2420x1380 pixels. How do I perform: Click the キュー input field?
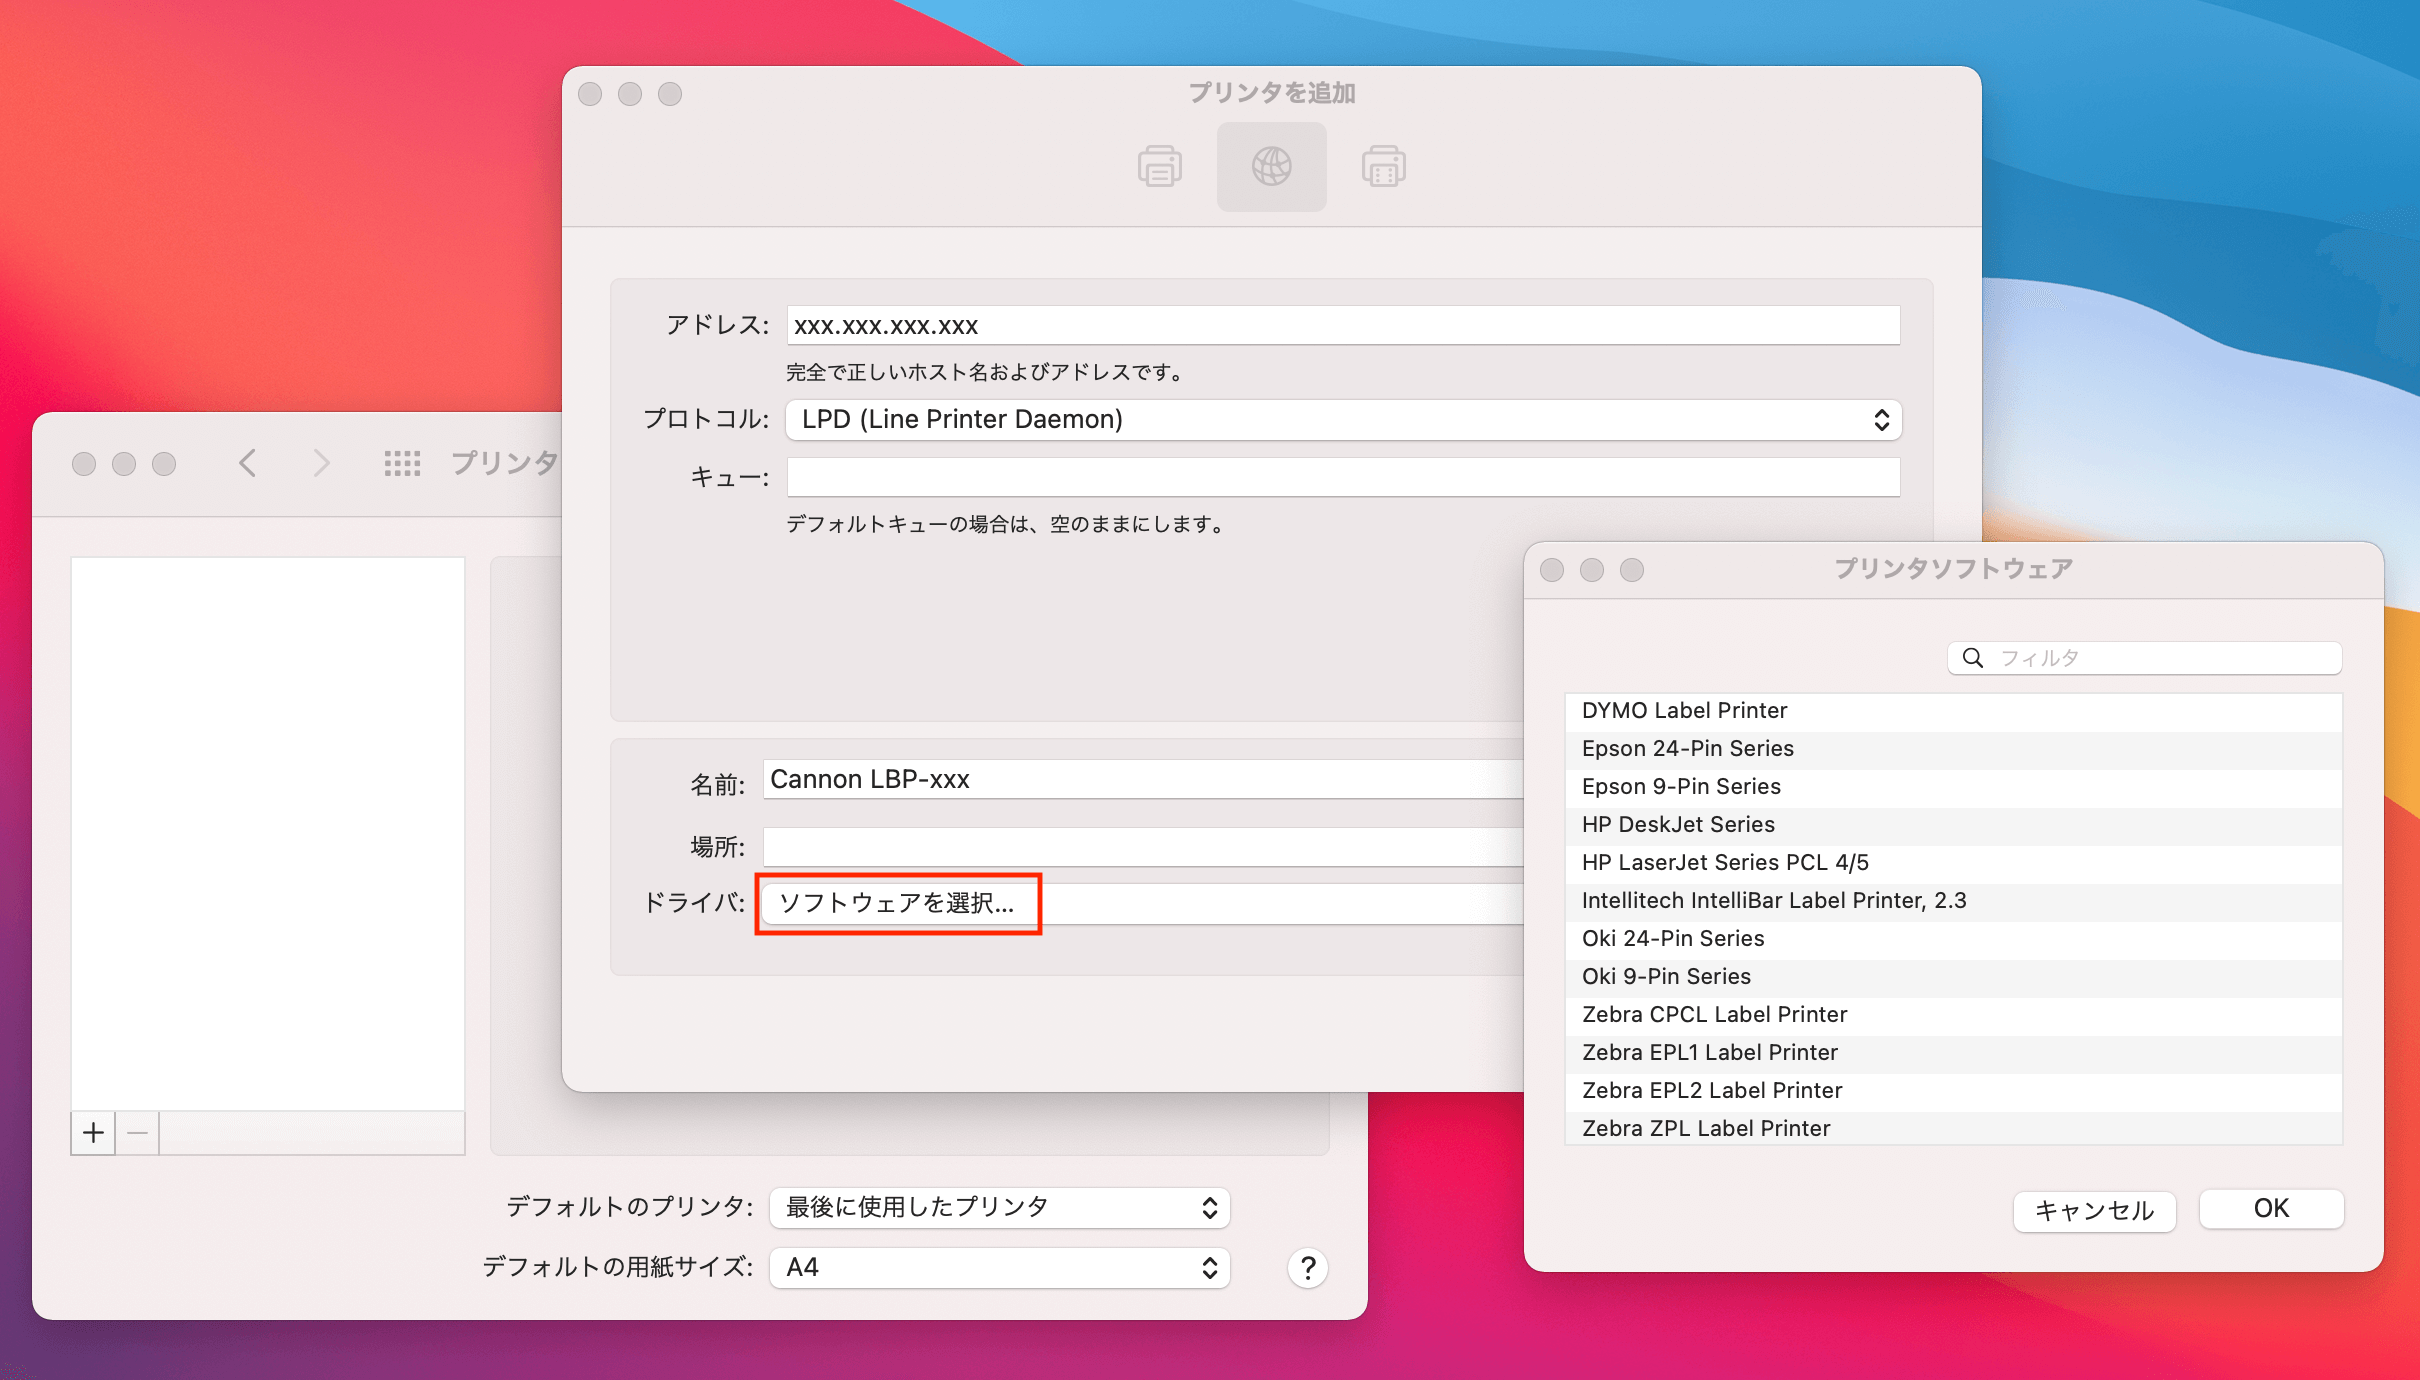coord(1343,478)
